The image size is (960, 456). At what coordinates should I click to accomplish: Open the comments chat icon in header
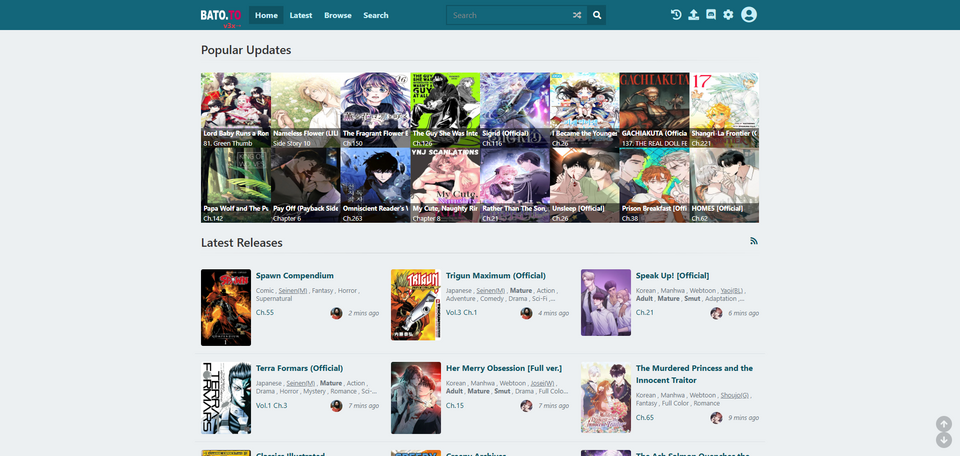coord(711,15)
